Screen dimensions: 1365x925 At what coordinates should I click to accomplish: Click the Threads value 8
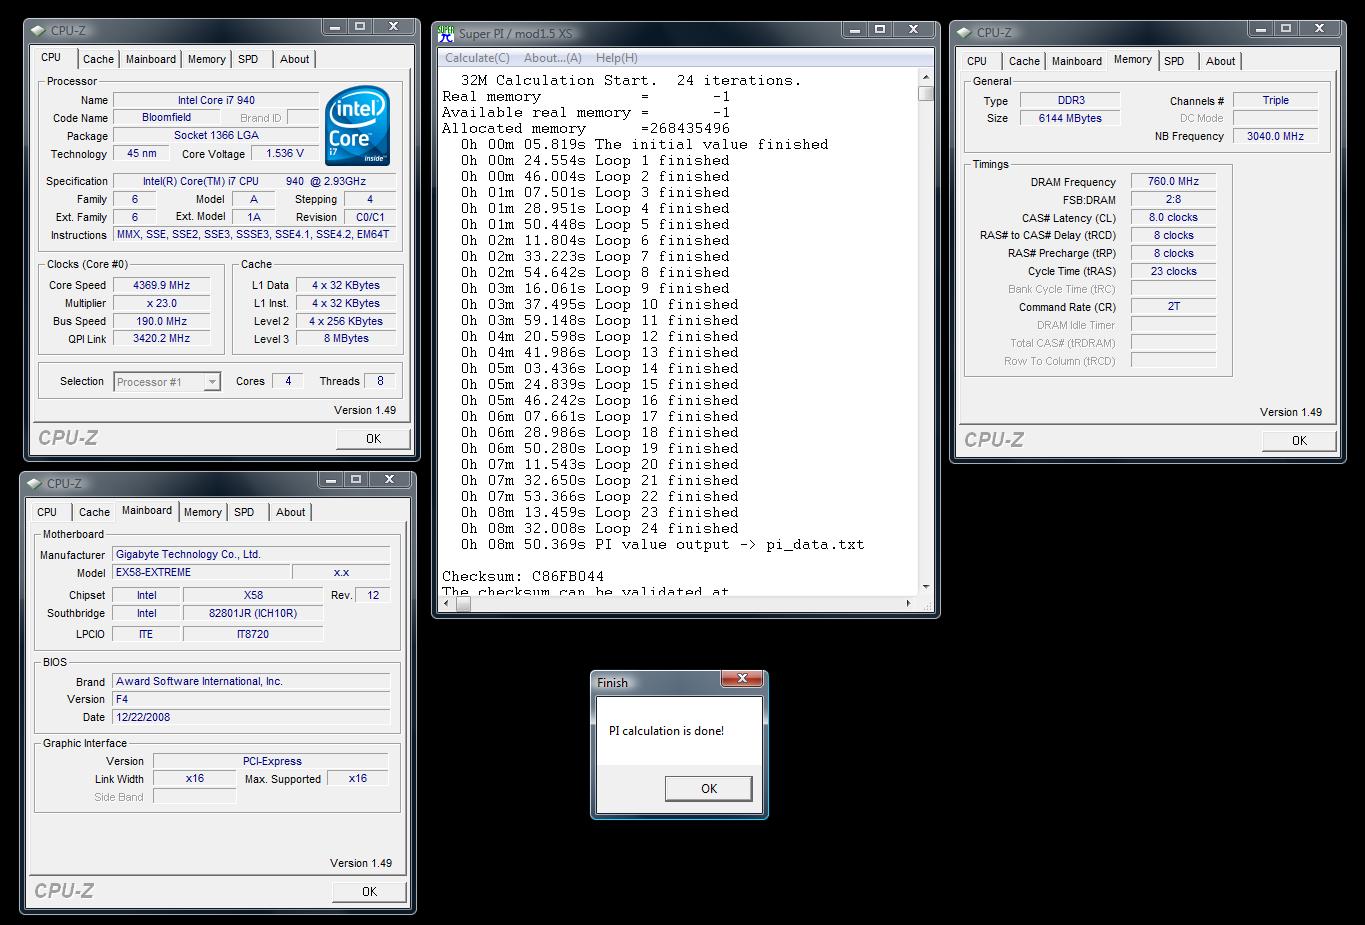(x=380, y=381)
